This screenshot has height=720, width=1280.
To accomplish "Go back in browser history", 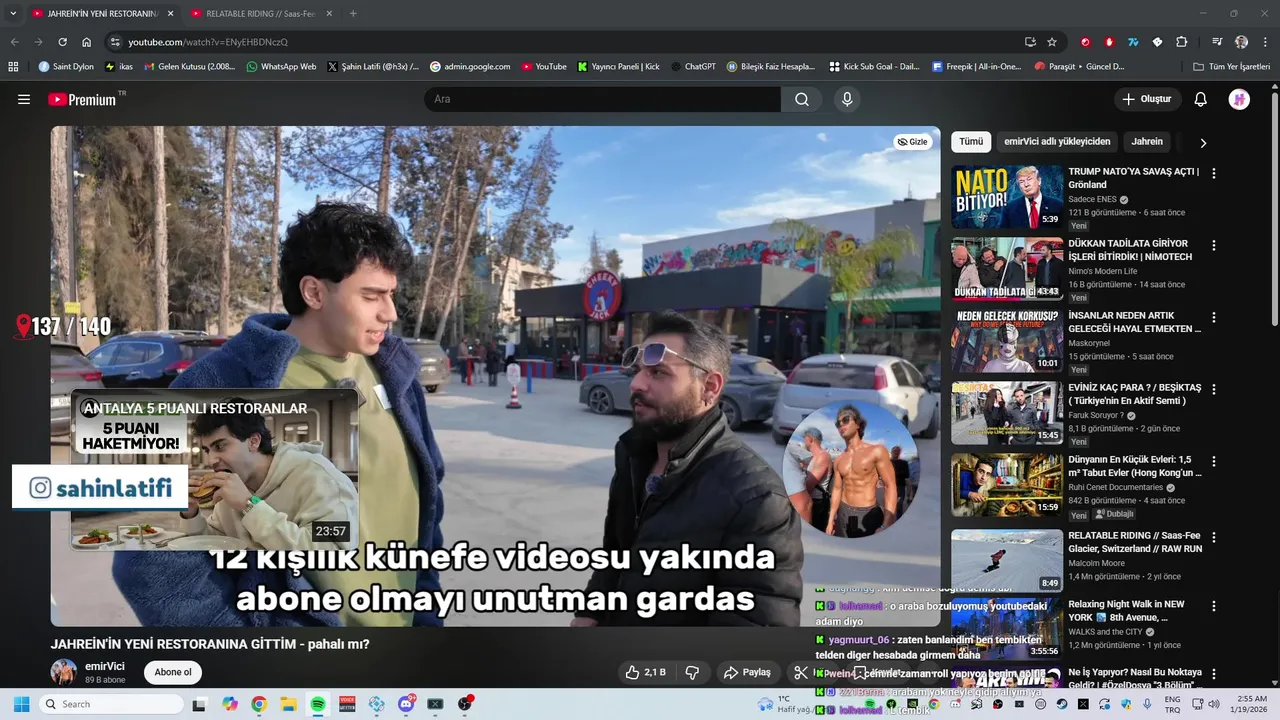I will [14, 42].
